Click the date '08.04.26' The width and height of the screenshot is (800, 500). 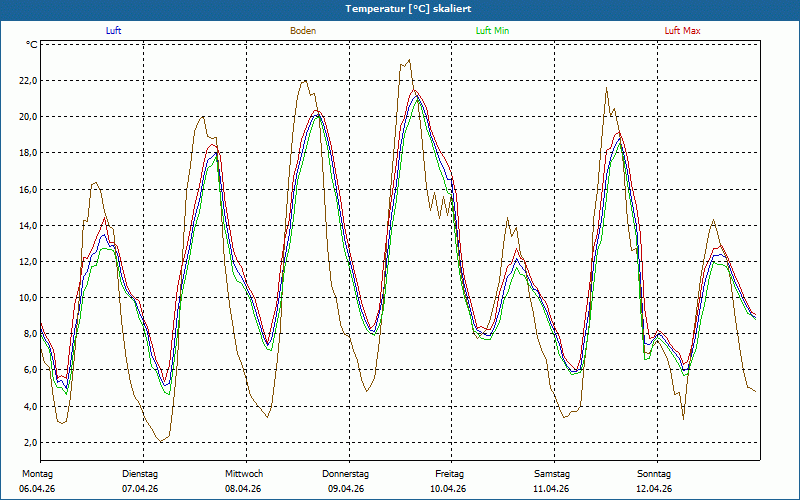[x=243, y=489]
